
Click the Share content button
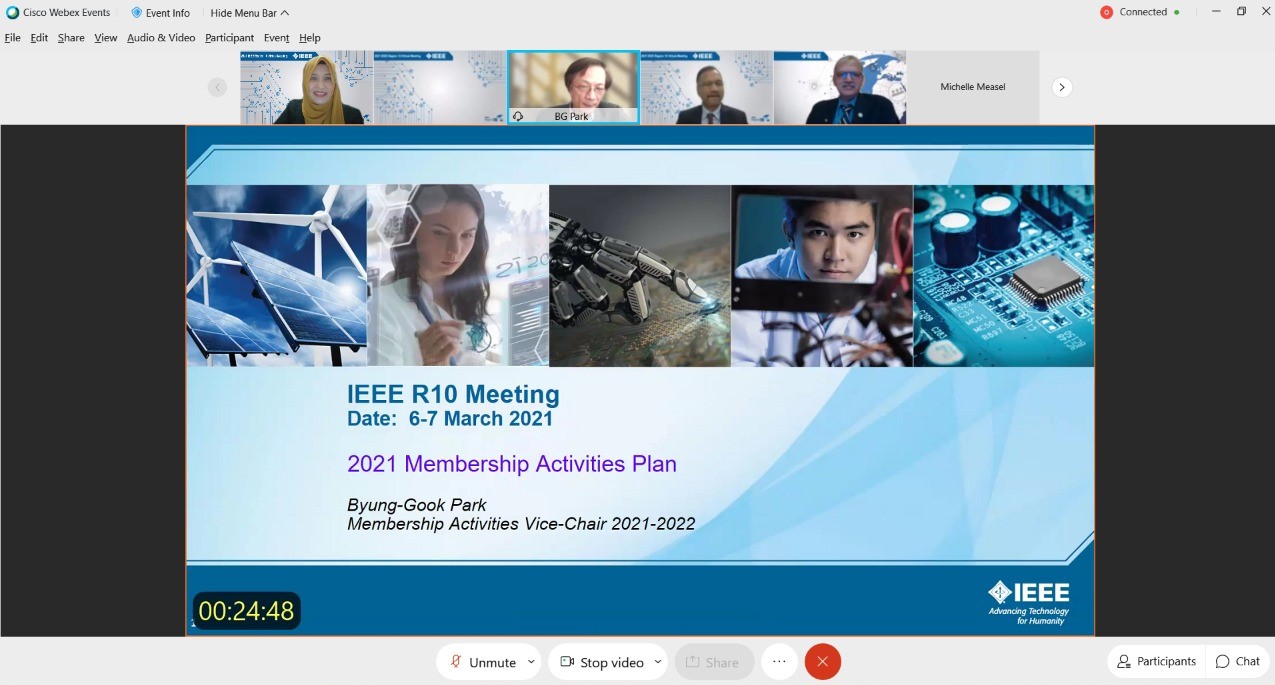(713, 662)
